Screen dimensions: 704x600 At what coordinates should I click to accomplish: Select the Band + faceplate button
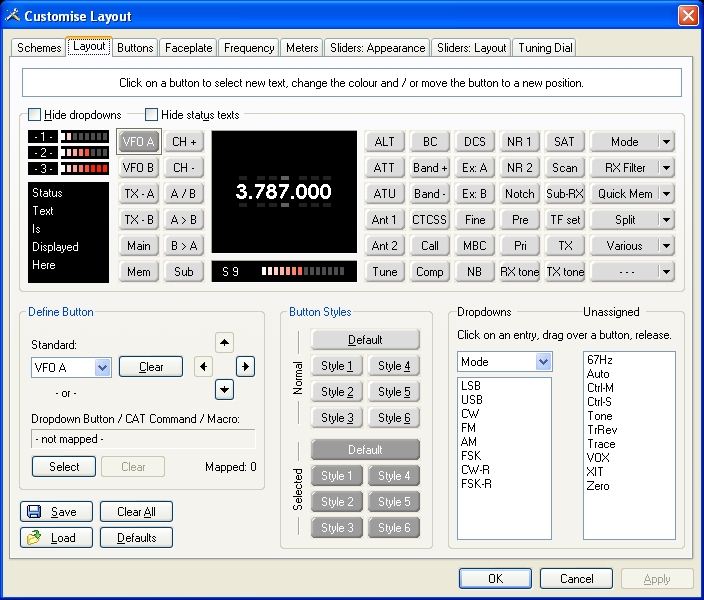(x=430, y=168)
